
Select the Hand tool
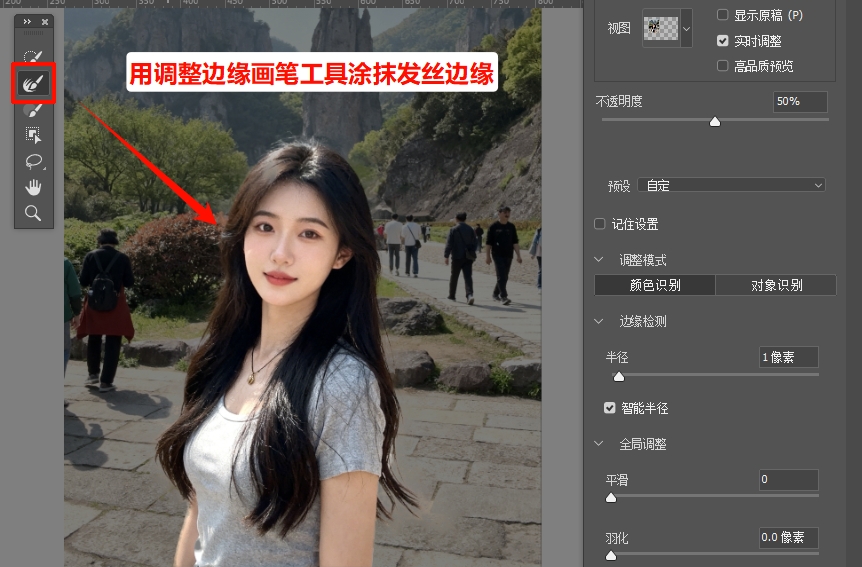tap(33, 187)
